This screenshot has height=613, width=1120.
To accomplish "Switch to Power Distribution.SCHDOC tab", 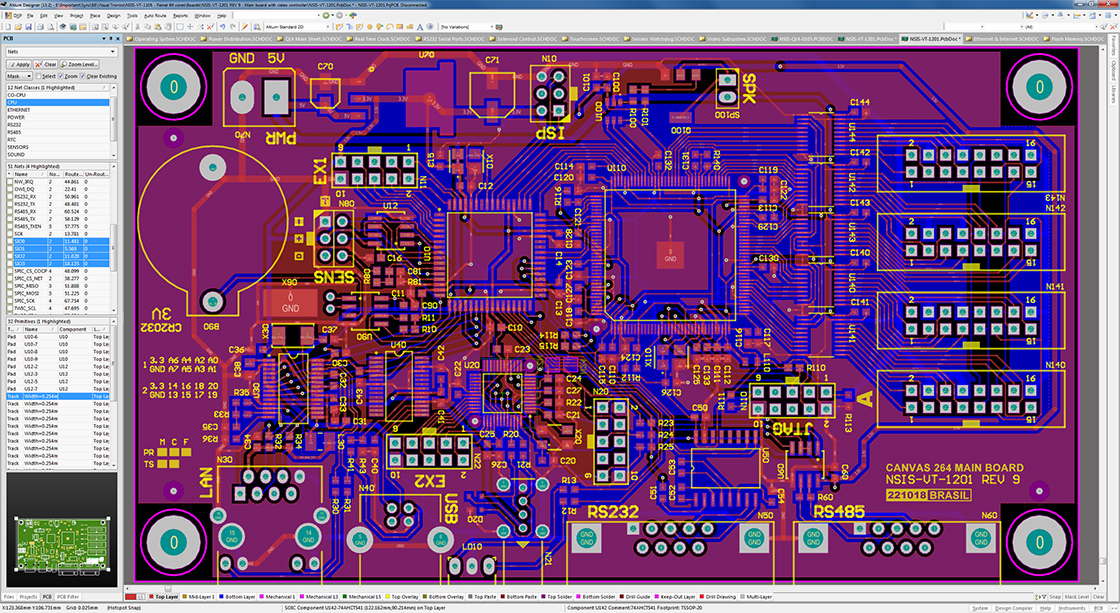I will pyautogui.click(x=236, y=37).
